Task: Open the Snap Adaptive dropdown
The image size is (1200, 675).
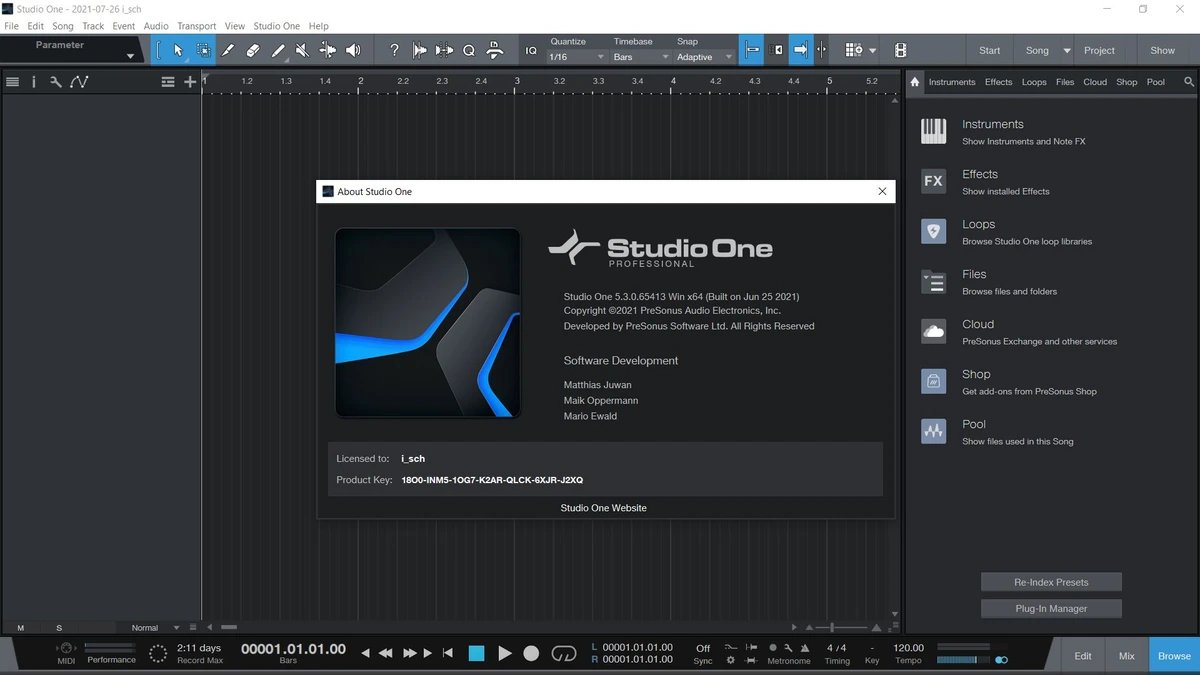Action: point(705,57)
